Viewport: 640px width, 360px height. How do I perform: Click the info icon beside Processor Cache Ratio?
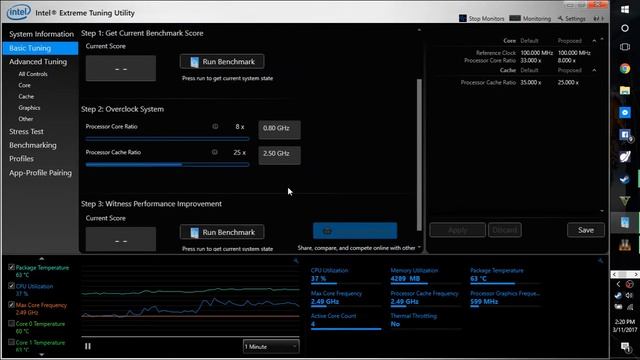click(x=214, y=152)
